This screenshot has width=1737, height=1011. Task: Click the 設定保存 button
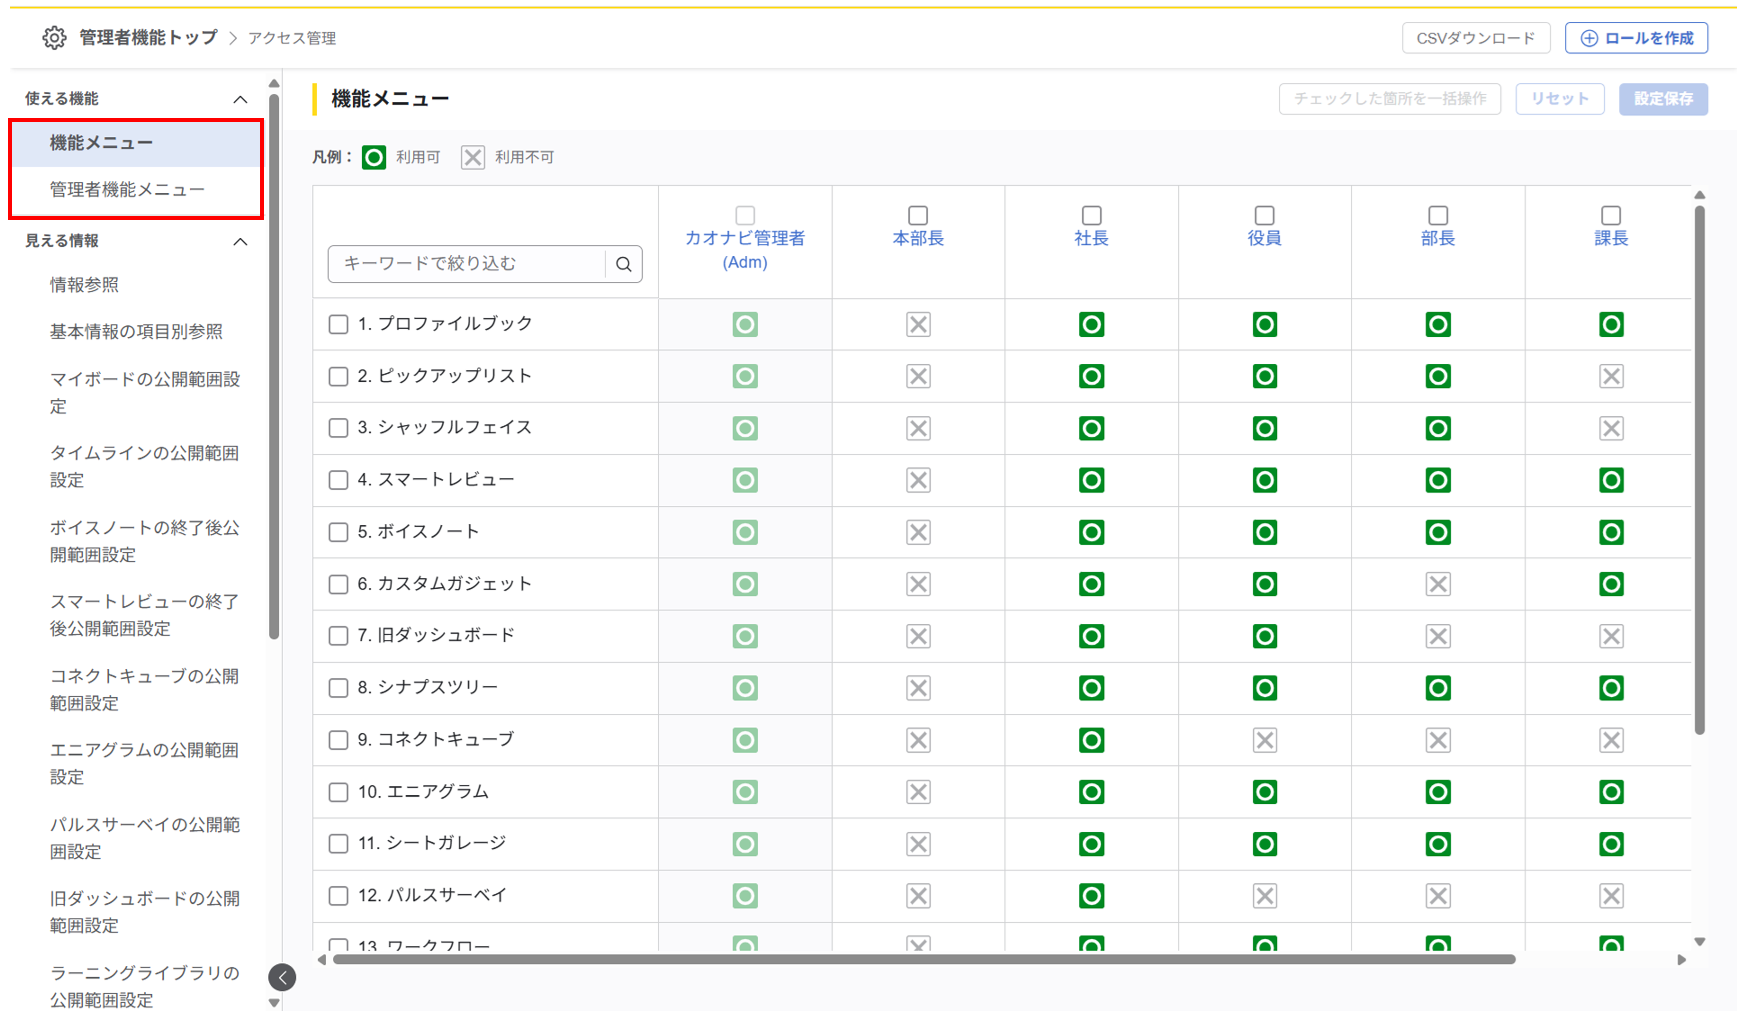coord(1663,99)
